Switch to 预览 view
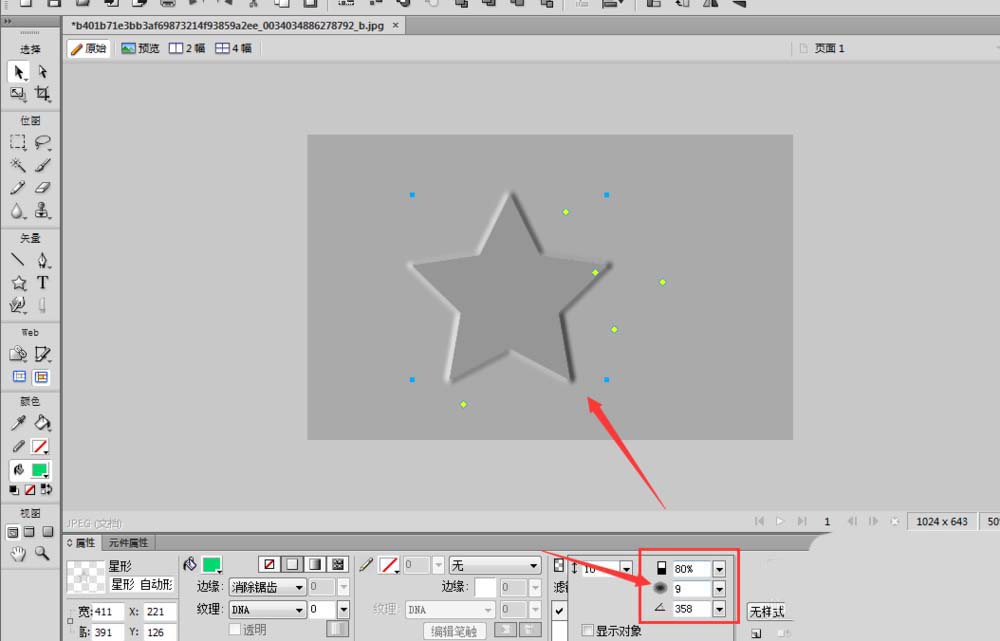Image resolution: width=1000 pixels, height=641 pixels. pyautogui.click(x=140, y=48)
